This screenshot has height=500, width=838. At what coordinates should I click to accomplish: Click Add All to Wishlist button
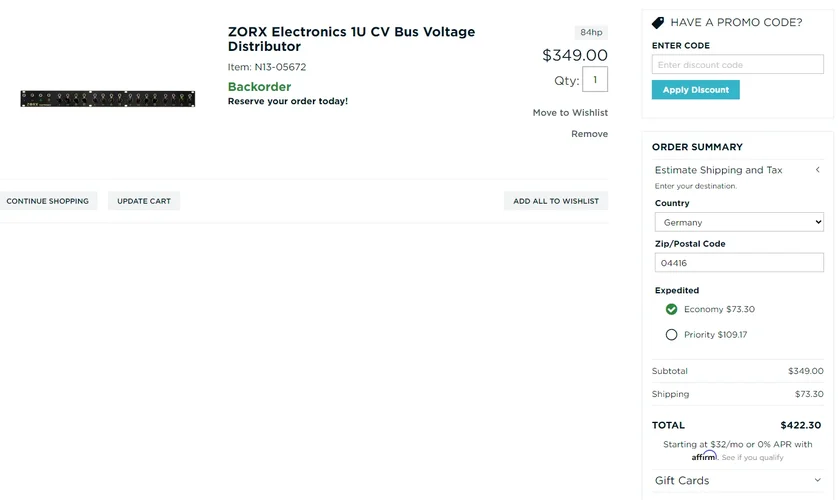[556, 201]
